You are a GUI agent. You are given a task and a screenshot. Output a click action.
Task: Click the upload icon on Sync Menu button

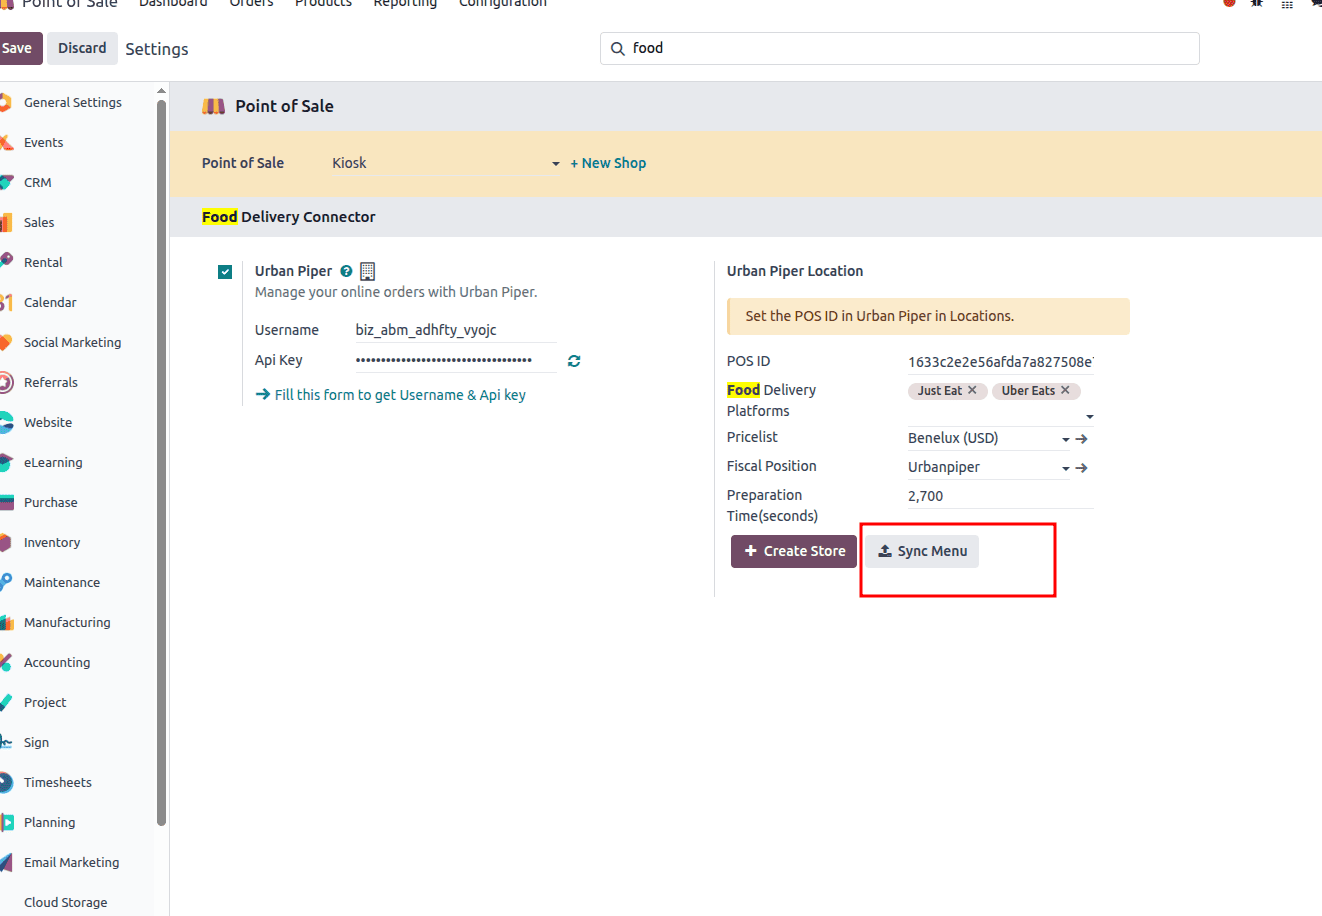coord(884,550)
